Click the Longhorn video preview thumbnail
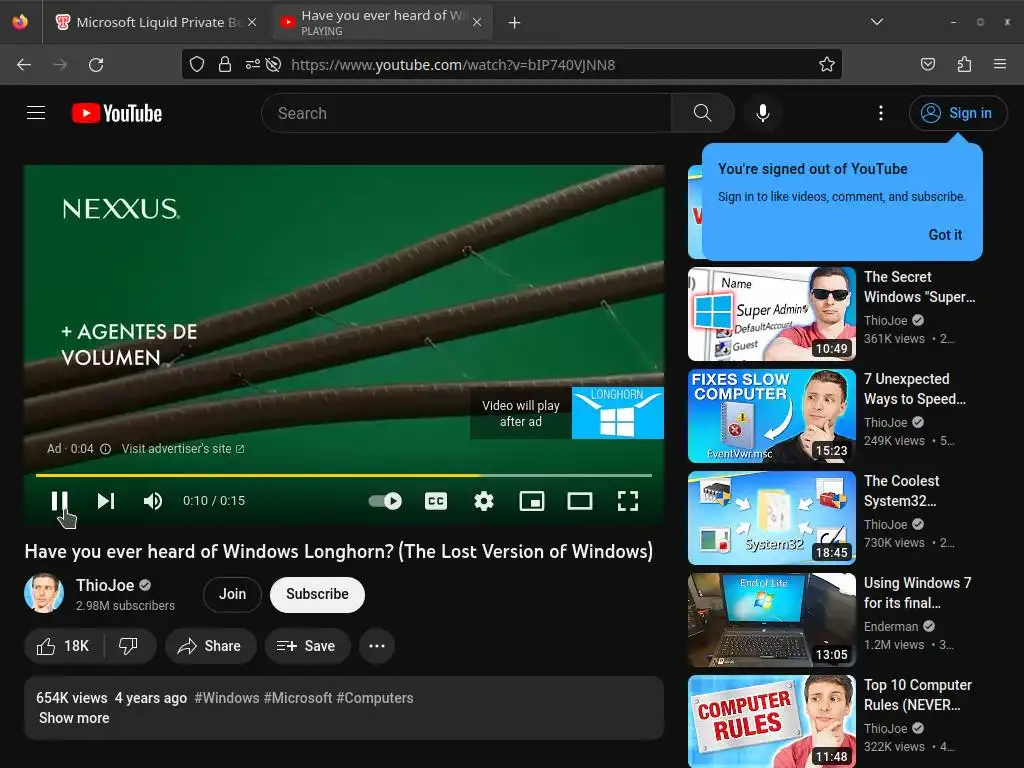Viewport: 1024px width, 768px height. click(x=618, y=413)
